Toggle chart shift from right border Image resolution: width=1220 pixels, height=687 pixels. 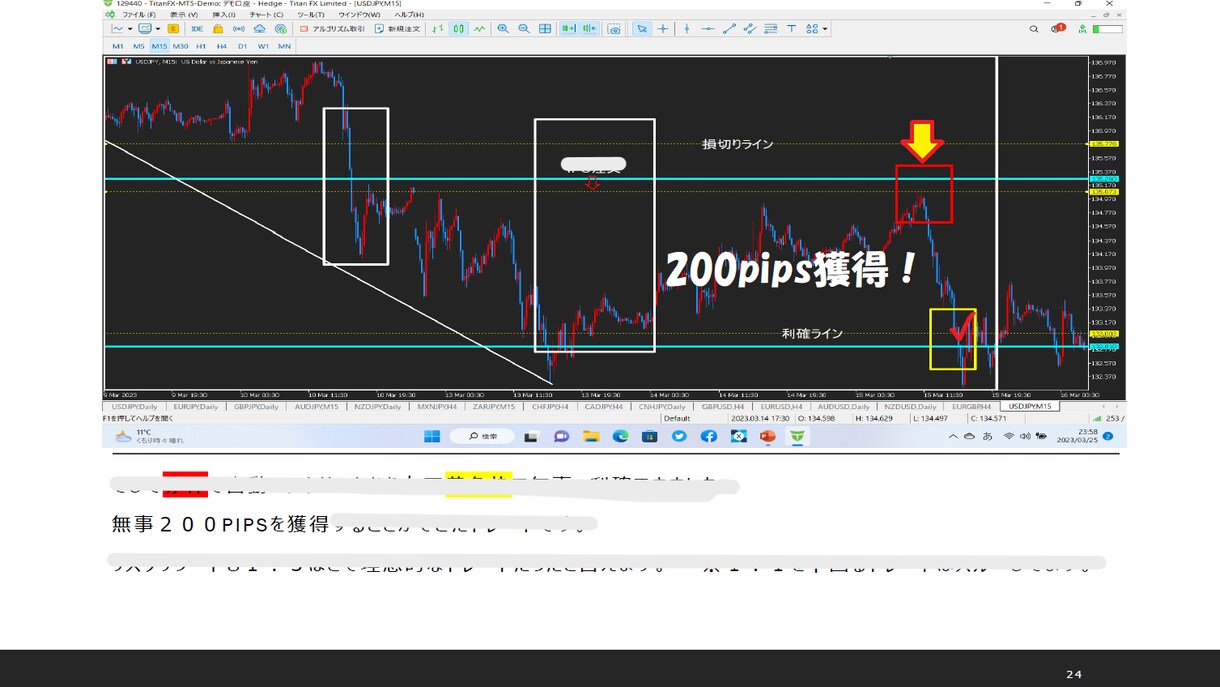(x=590, y=29)
